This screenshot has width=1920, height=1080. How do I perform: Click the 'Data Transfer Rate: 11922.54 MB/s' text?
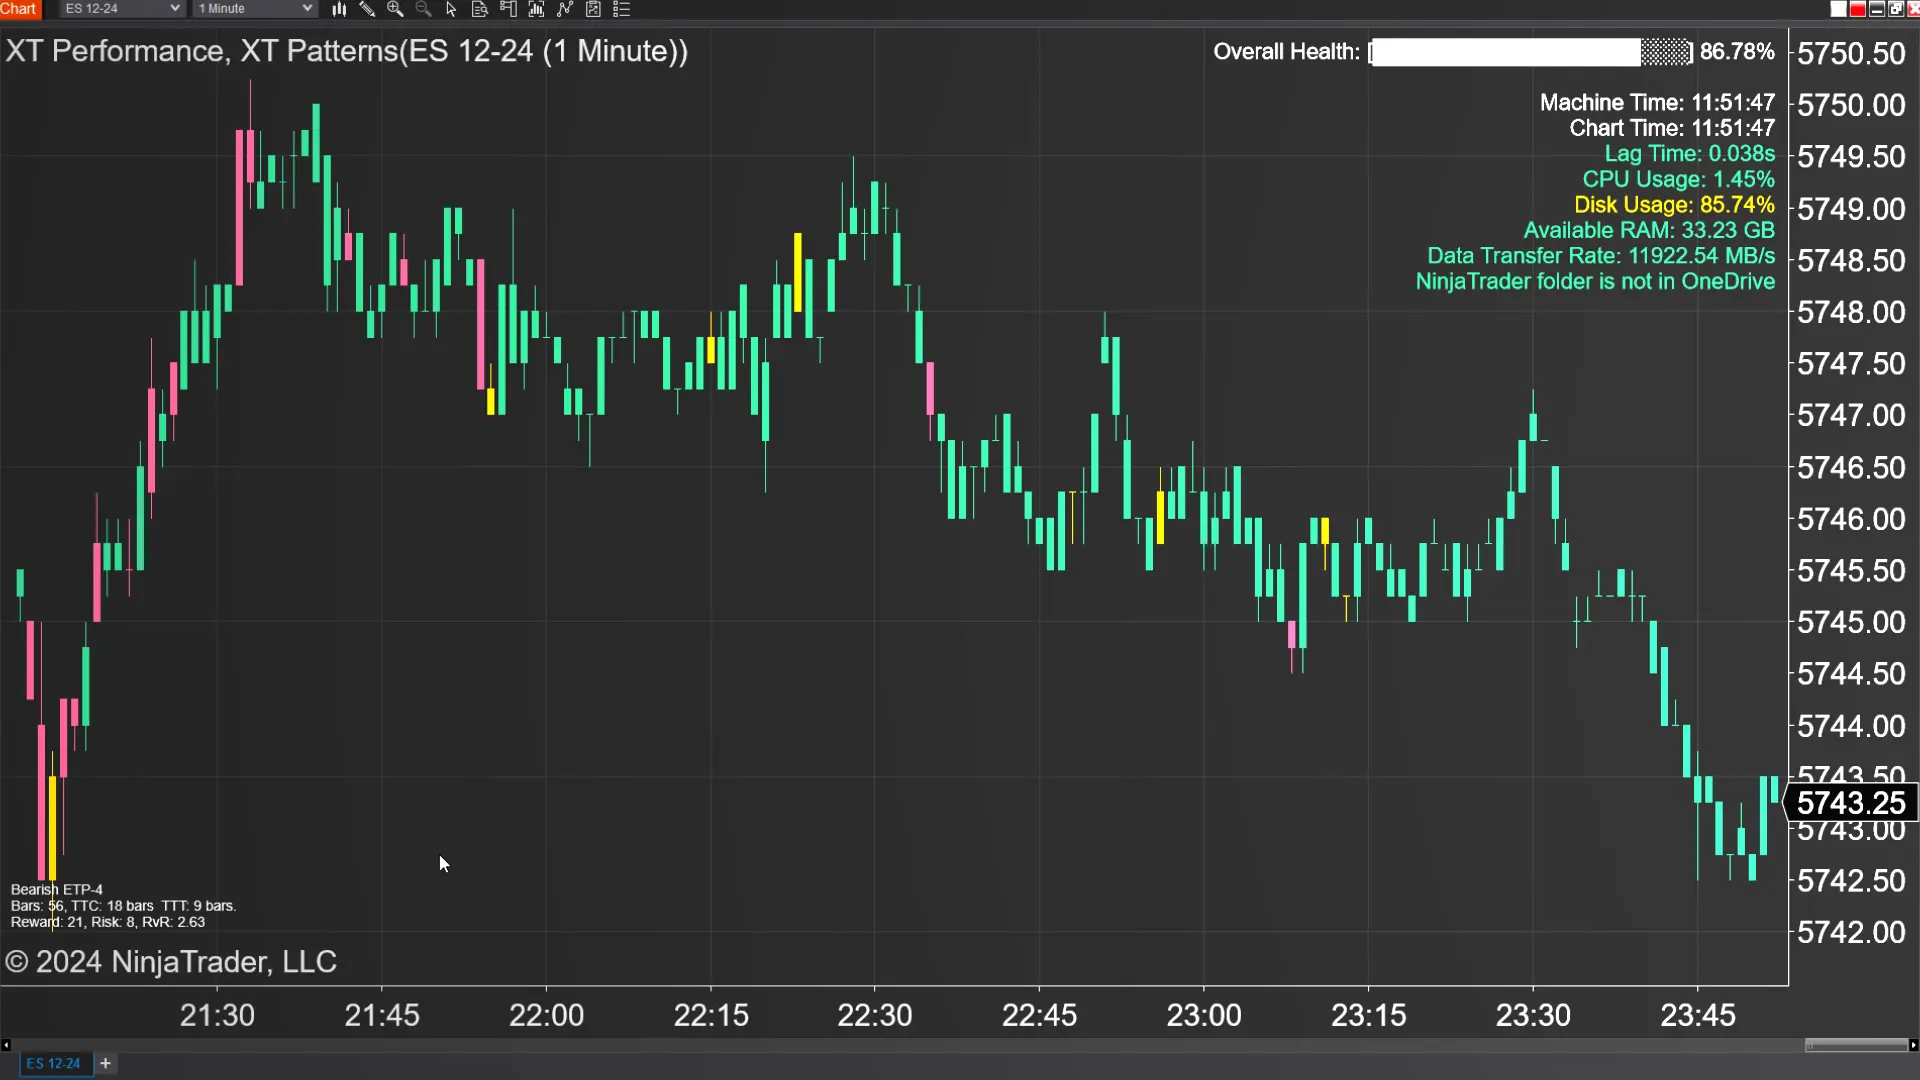[1601, 256]
